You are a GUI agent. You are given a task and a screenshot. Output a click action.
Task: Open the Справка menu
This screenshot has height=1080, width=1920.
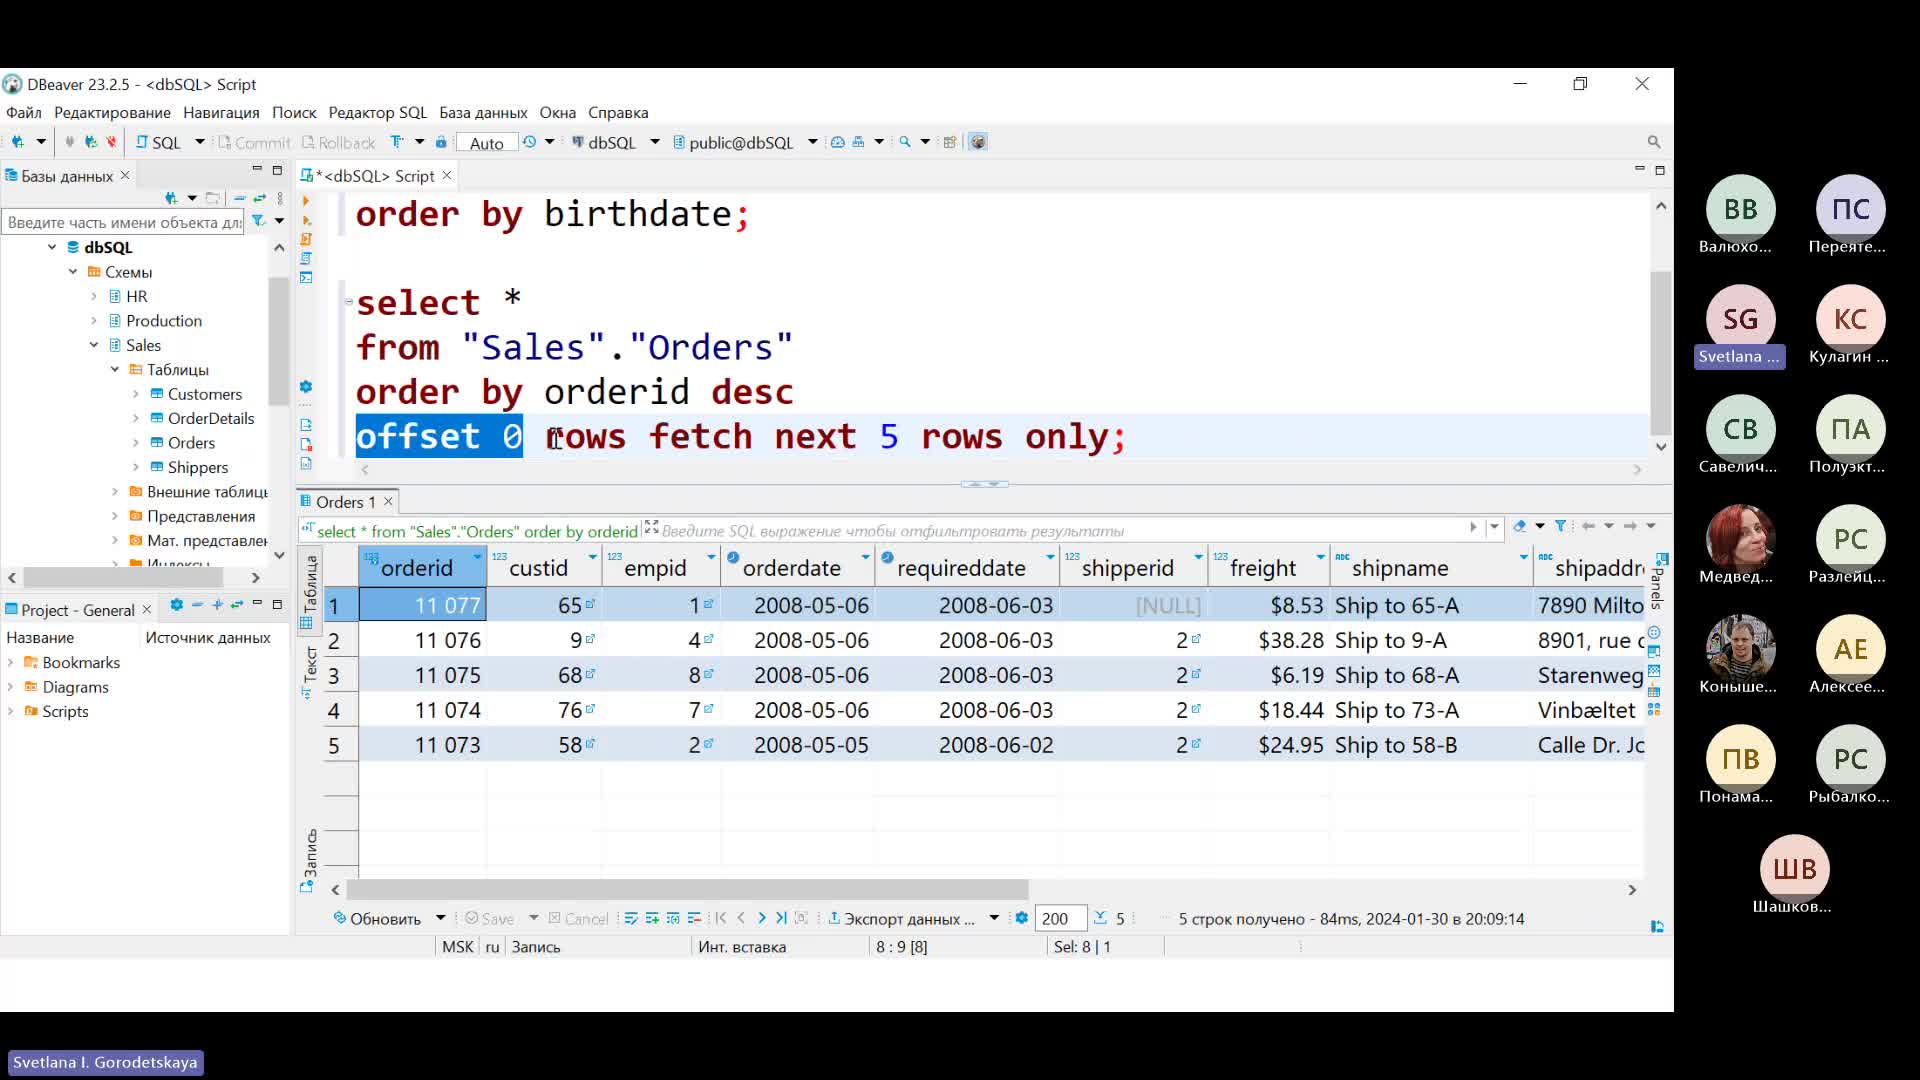click(x=618, y=113)
